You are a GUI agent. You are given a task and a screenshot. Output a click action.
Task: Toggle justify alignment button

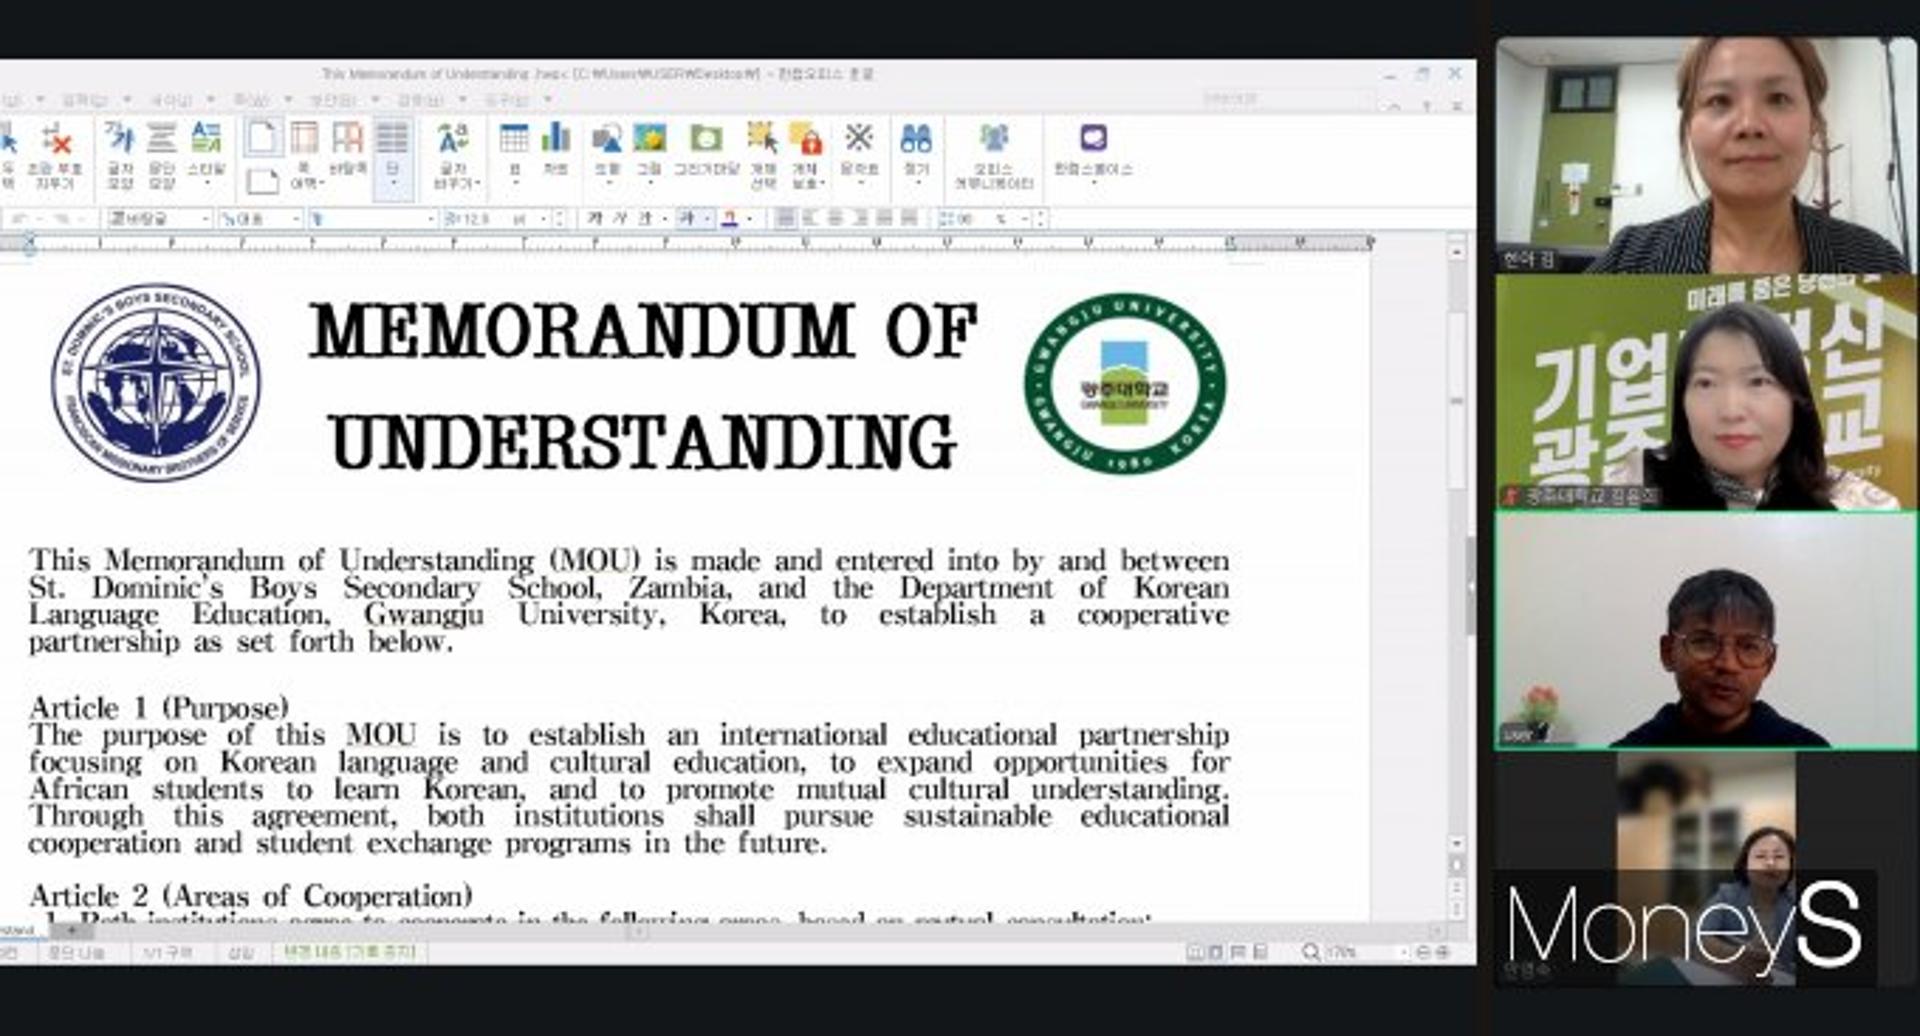click(x=787, y=217)
